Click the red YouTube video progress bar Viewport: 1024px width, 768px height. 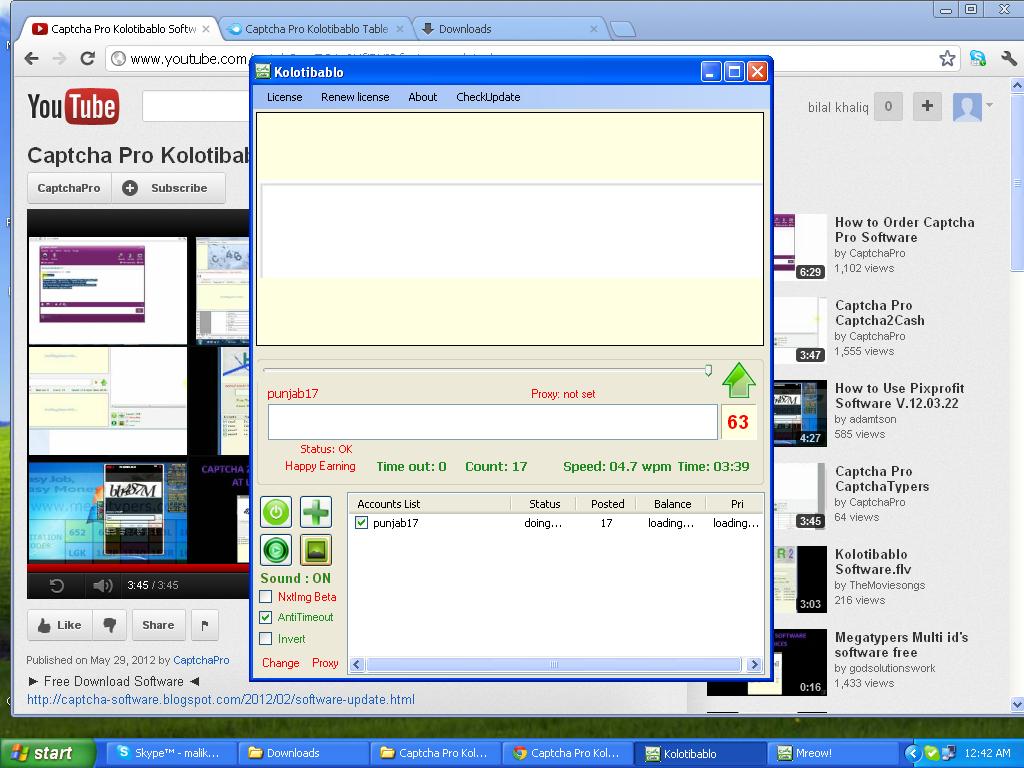point(138,568)
